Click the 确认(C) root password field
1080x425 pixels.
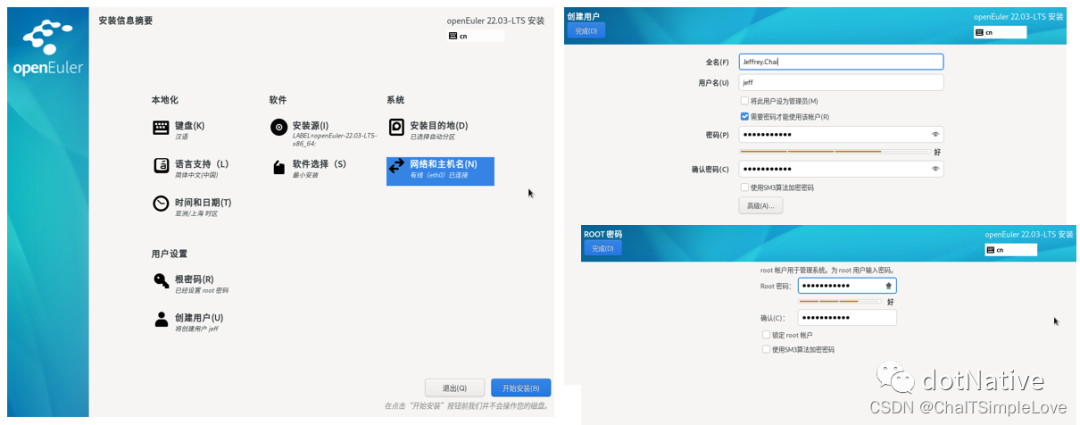click(x=847, y=318)
